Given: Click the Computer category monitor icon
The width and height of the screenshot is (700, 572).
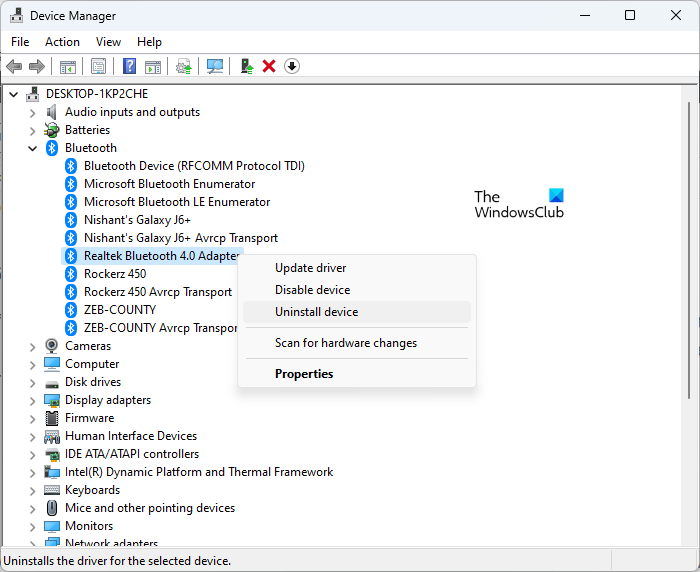Looking at the screenshot, I should point(52,364).
